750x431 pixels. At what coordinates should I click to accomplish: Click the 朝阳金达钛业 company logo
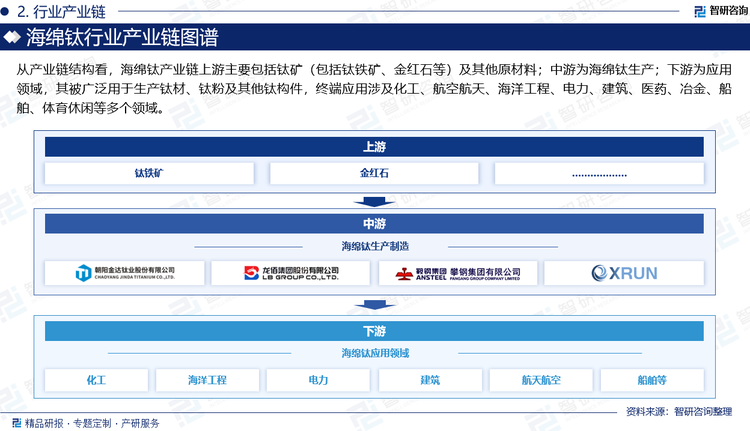pyautogui.click(x=125, y=273)
